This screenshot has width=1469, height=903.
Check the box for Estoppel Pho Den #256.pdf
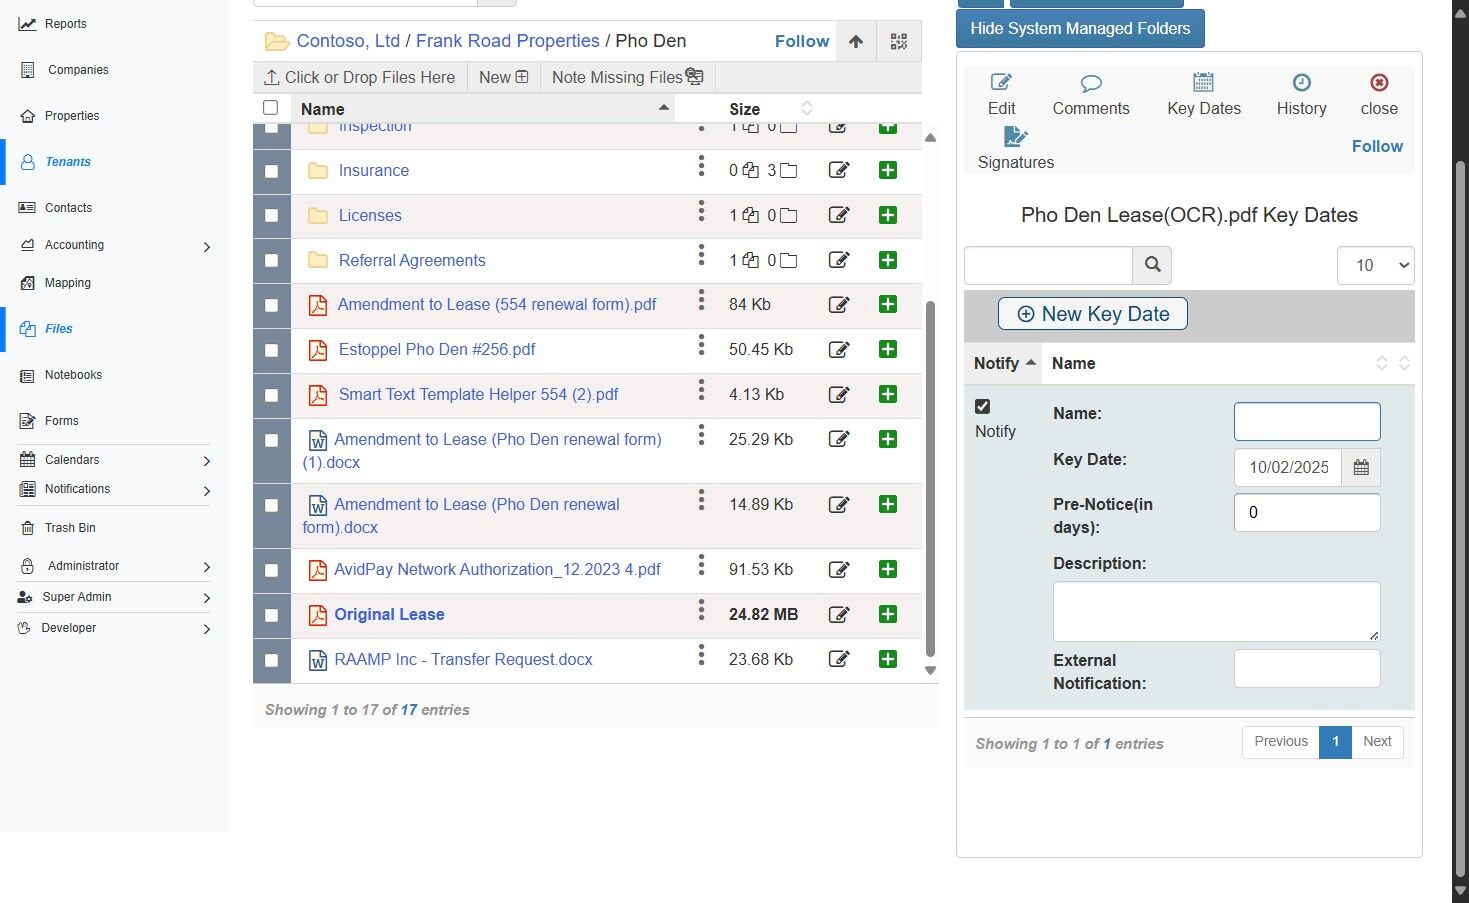pyautogui.click(x=271, y=351)
